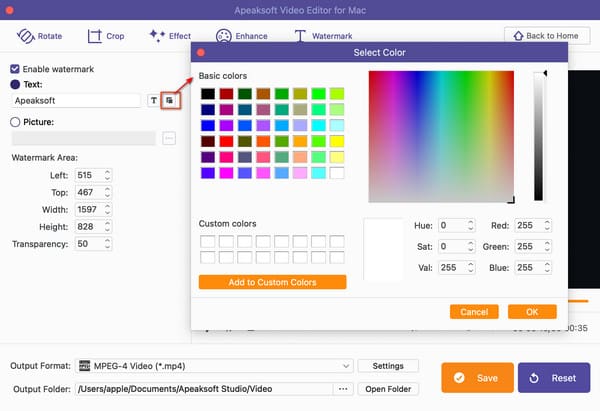The image size is (600, 411).
Task: Pick the cyan basic color swatch
Action: (x=318, y=126)
